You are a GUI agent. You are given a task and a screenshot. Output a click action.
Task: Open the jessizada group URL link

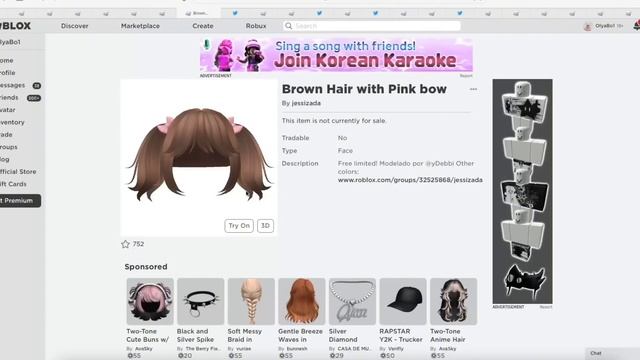(x=410, y=180)
